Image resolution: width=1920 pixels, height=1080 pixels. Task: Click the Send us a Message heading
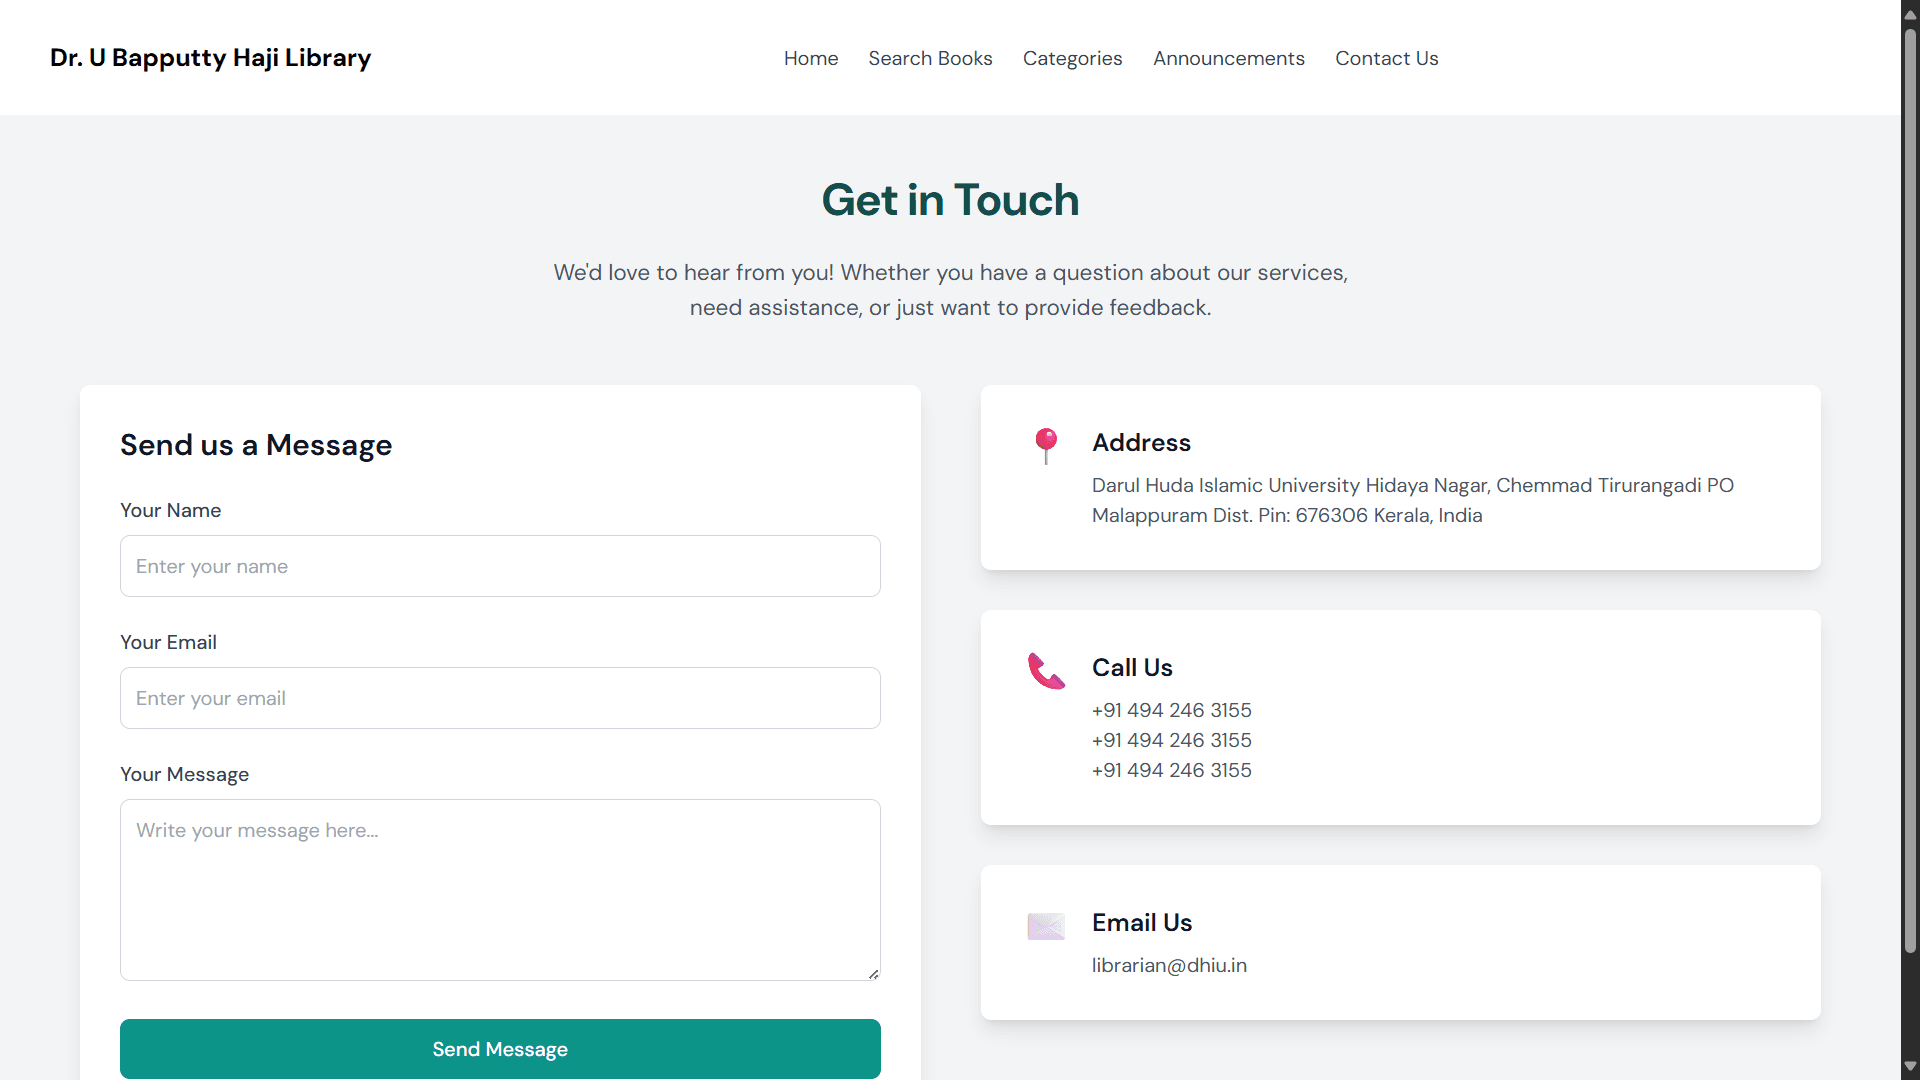(x=256, y=445)
